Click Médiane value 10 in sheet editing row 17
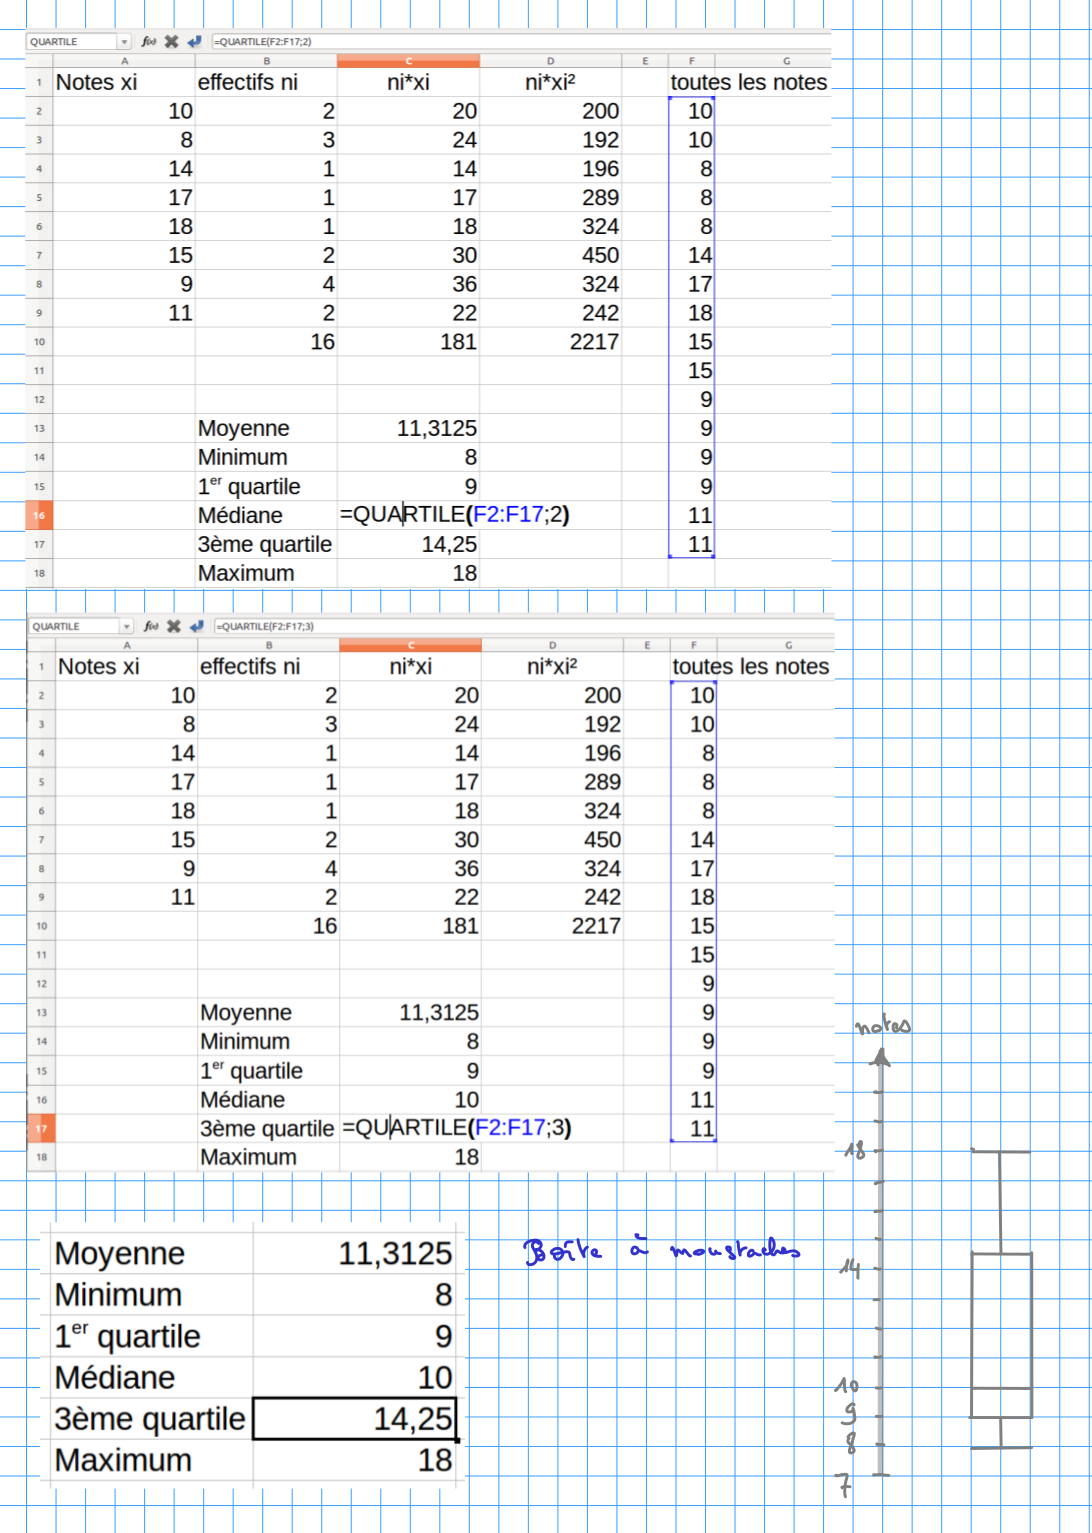This screenshot has width=1092, height=1533. 467,1099
